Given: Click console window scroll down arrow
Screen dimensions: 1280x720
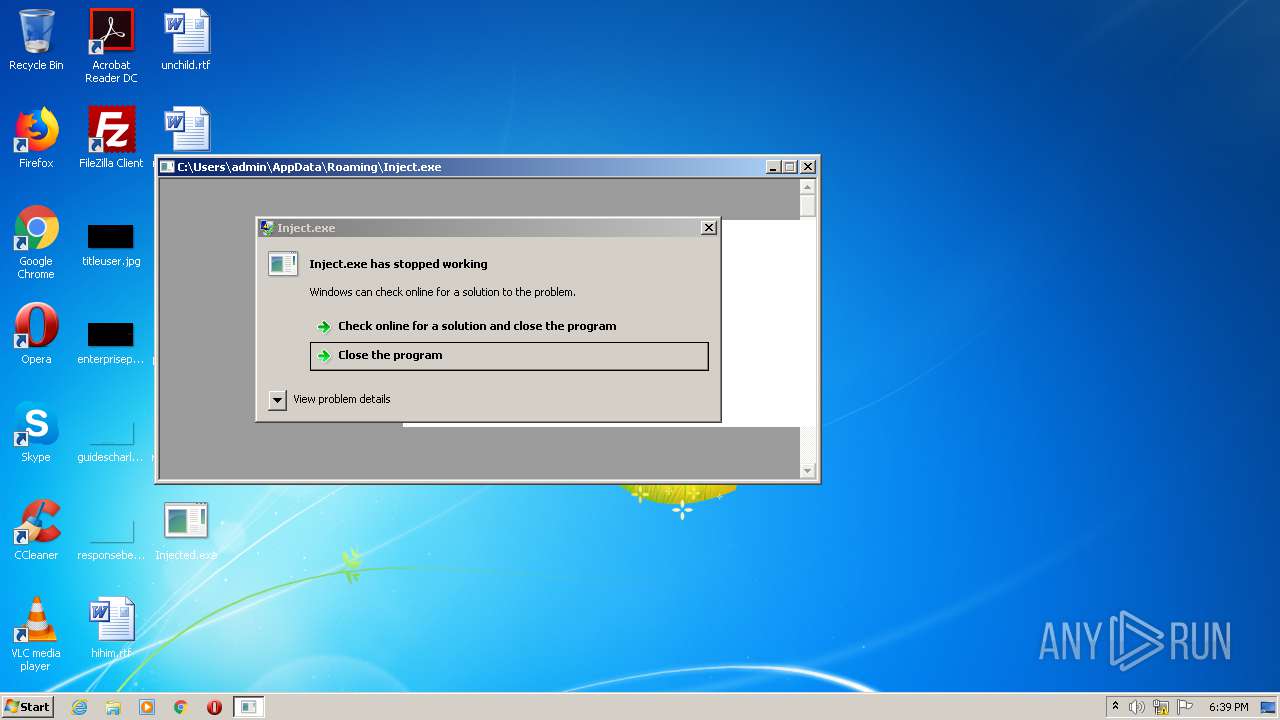Looking at the screenshot, I should point(808,470).
